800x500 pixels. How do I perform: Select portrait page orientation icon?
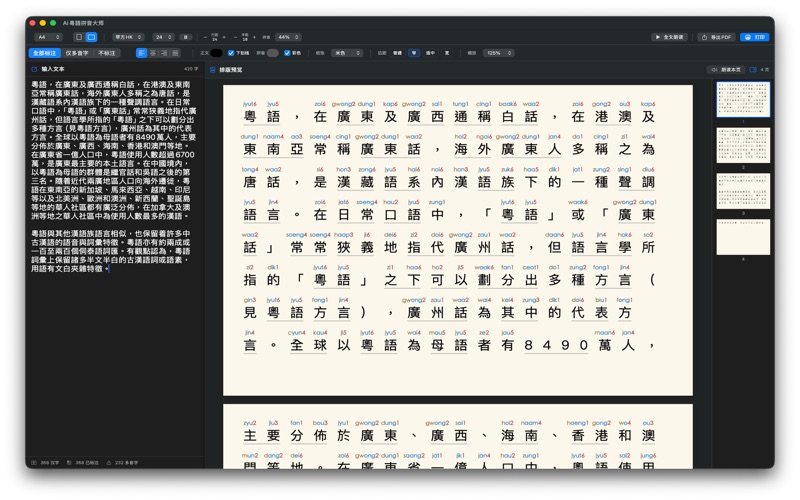pos(79,37)
